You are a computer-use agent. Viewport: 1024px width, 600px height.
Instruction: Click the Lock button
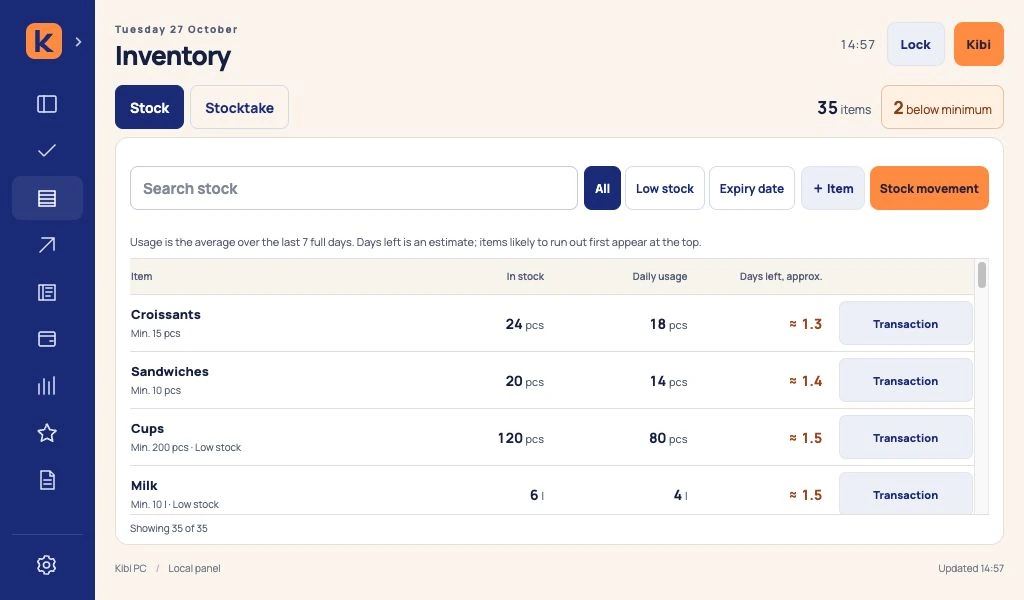coord(916,44)
